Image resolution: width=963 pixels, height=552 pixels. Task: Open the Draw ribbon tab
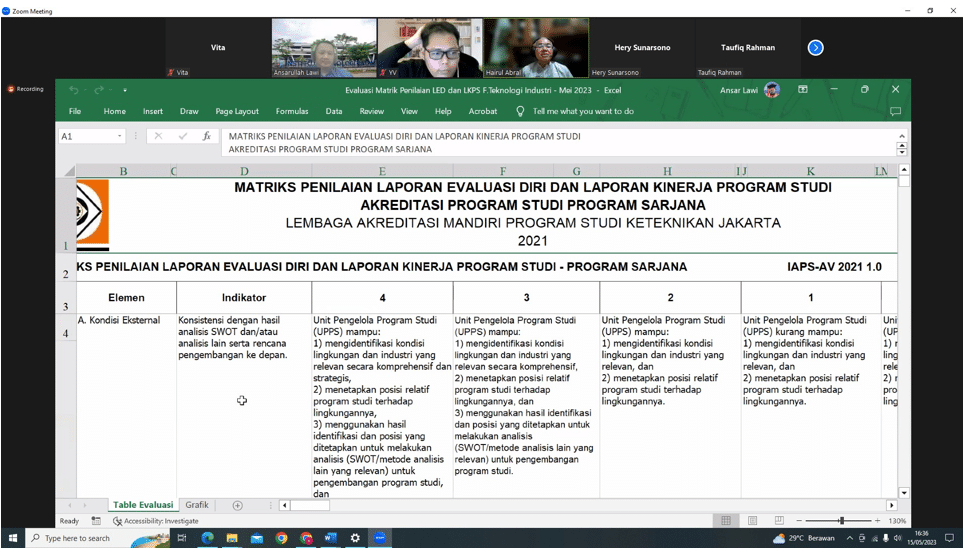click(189, 111)
